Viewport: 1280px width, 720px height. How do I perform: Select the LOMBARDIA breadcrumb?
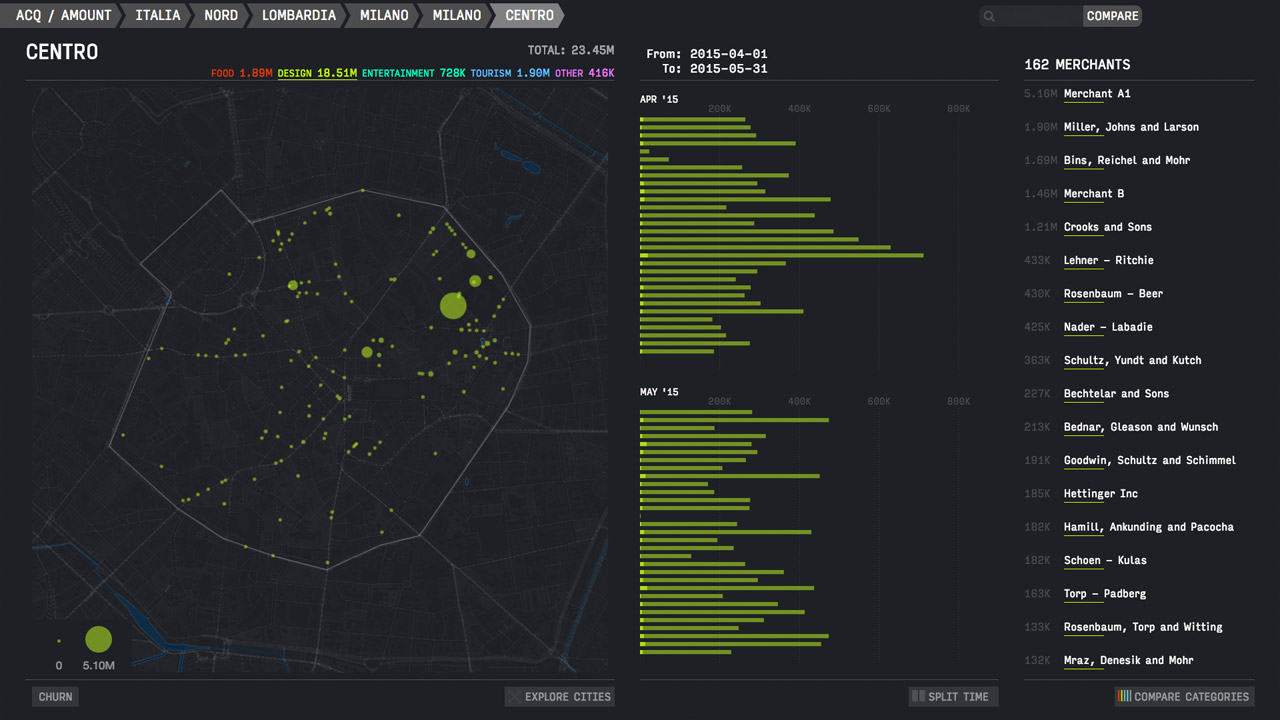(x=299, y=15)
